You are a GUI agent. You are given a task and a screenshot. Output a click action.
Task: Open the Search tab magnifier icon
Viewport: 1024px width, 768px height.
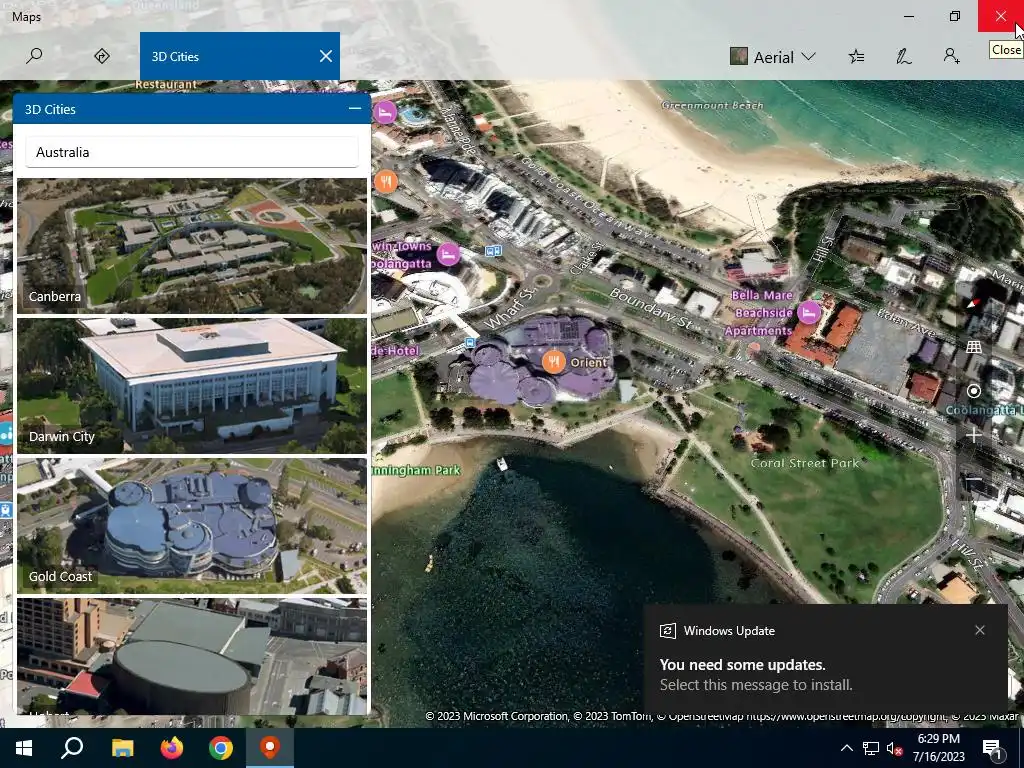[34, 56]
